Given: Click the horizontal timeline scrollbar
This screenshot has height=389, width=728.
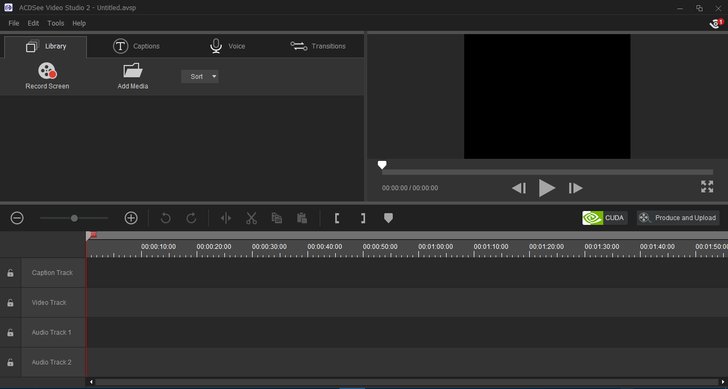Looking at the screenshot, I should point(407,382).
